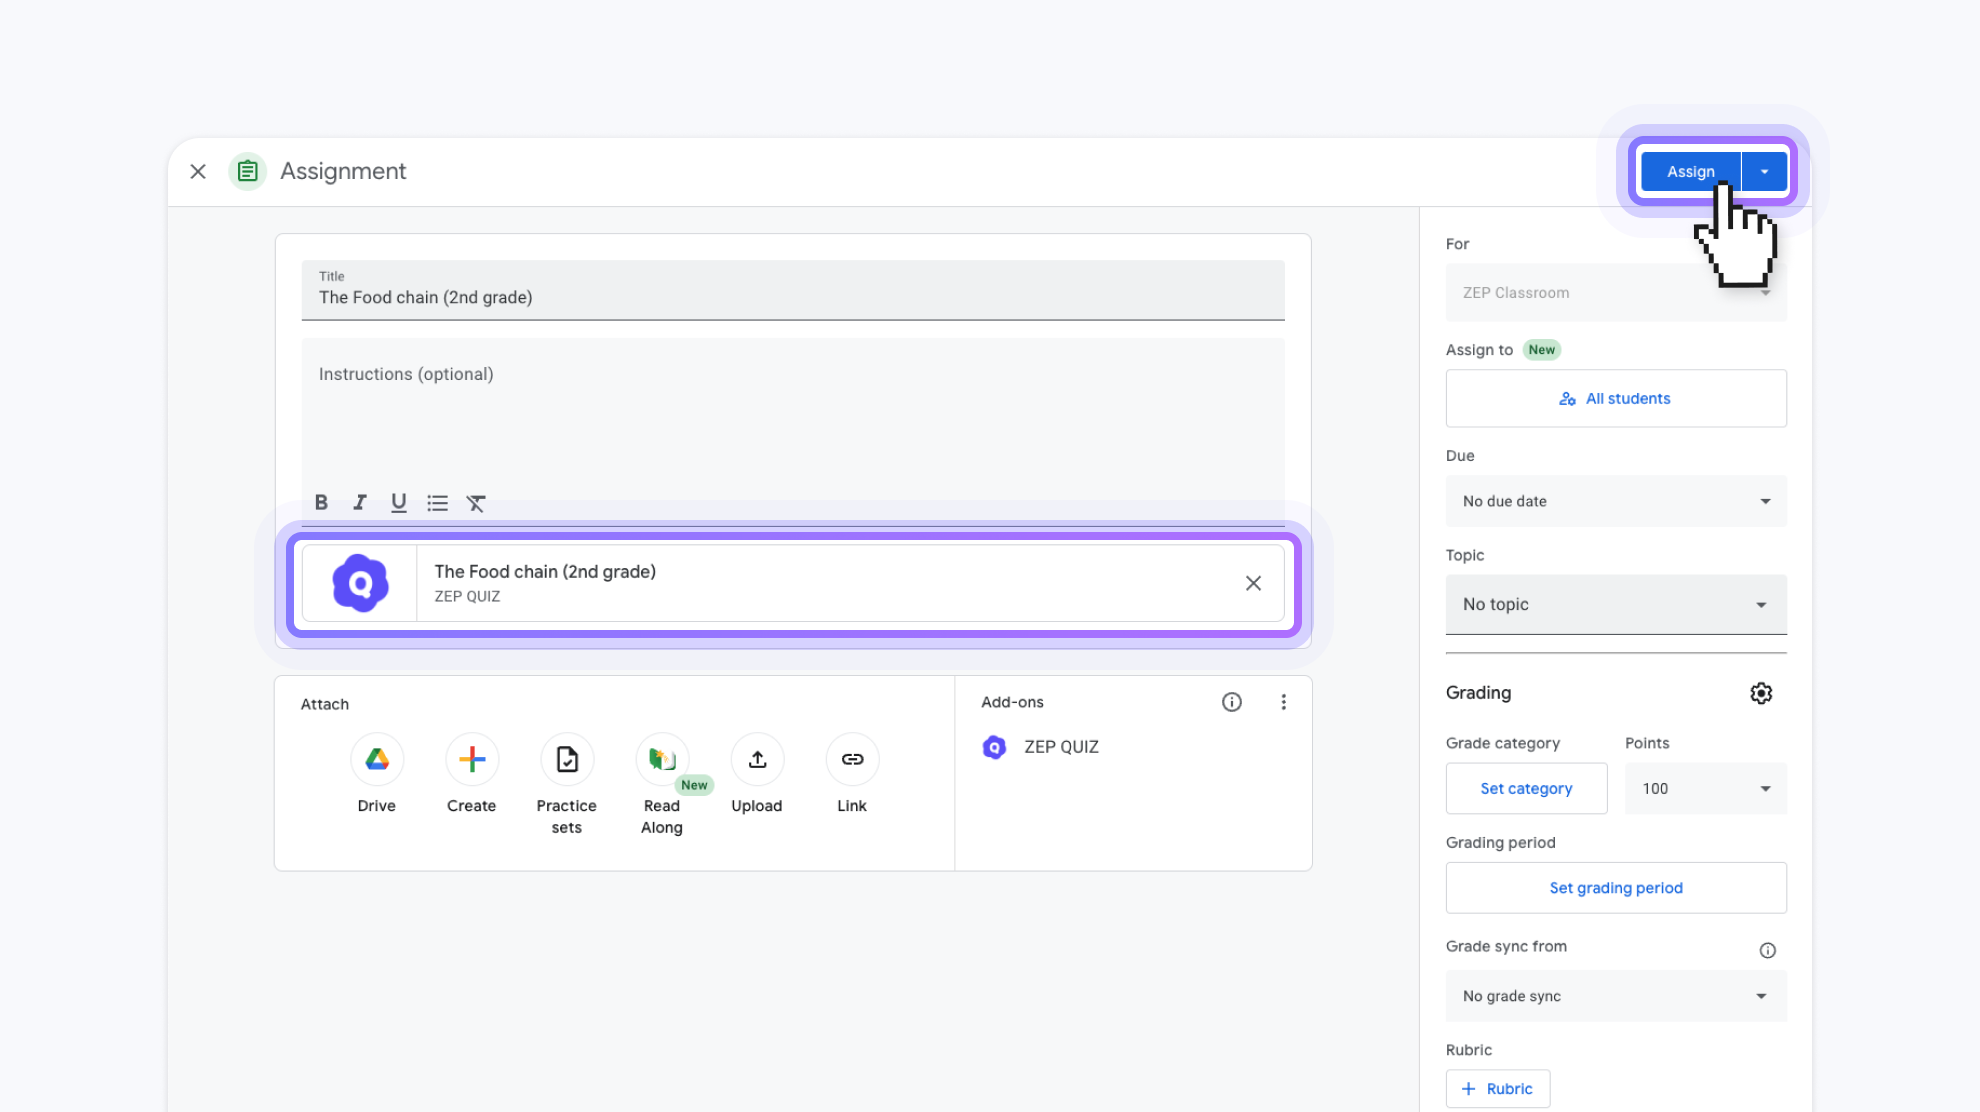Screen dimensions: 1980x1112
Task: Open the Points 100 dropdown
Action: pyautogui.click(x=1705, y=789)
